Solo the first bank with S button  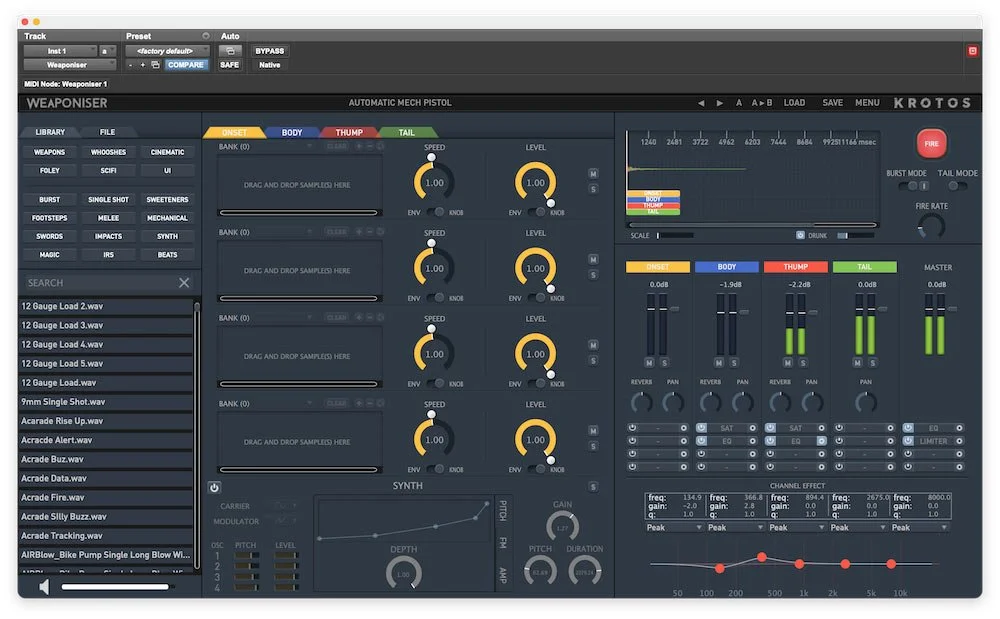[593, 189]
